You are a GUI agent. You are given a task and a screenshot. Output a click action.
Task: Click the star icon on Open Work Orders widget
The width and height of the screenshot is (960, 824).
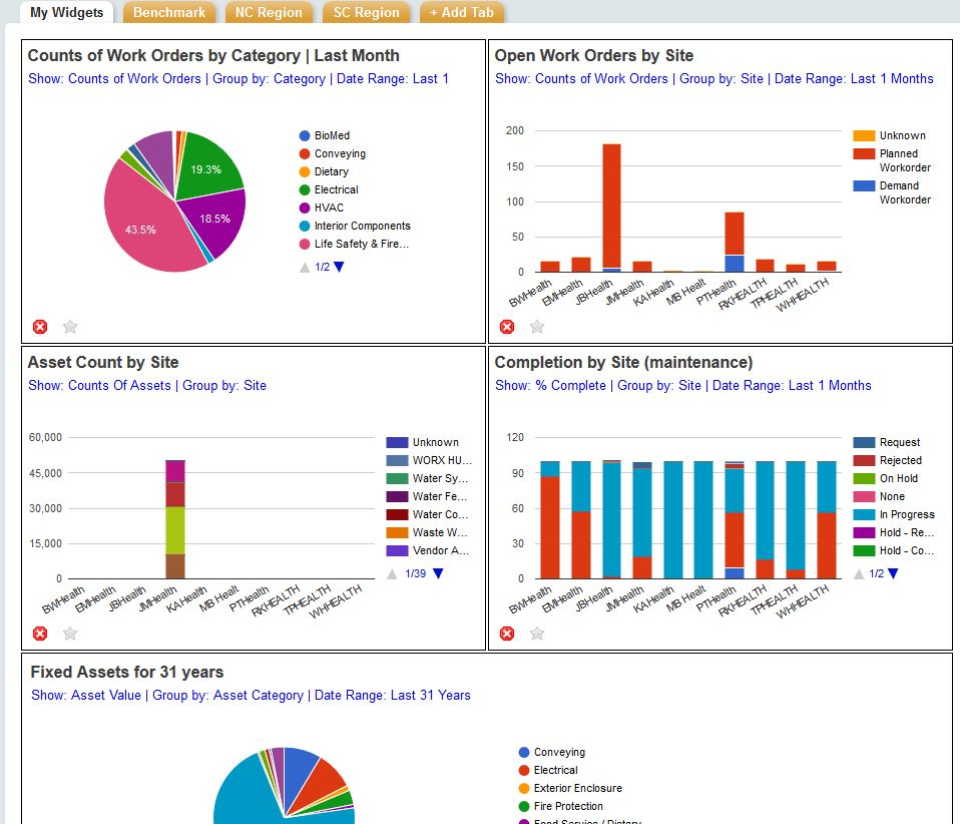click(x=537, y=326)
